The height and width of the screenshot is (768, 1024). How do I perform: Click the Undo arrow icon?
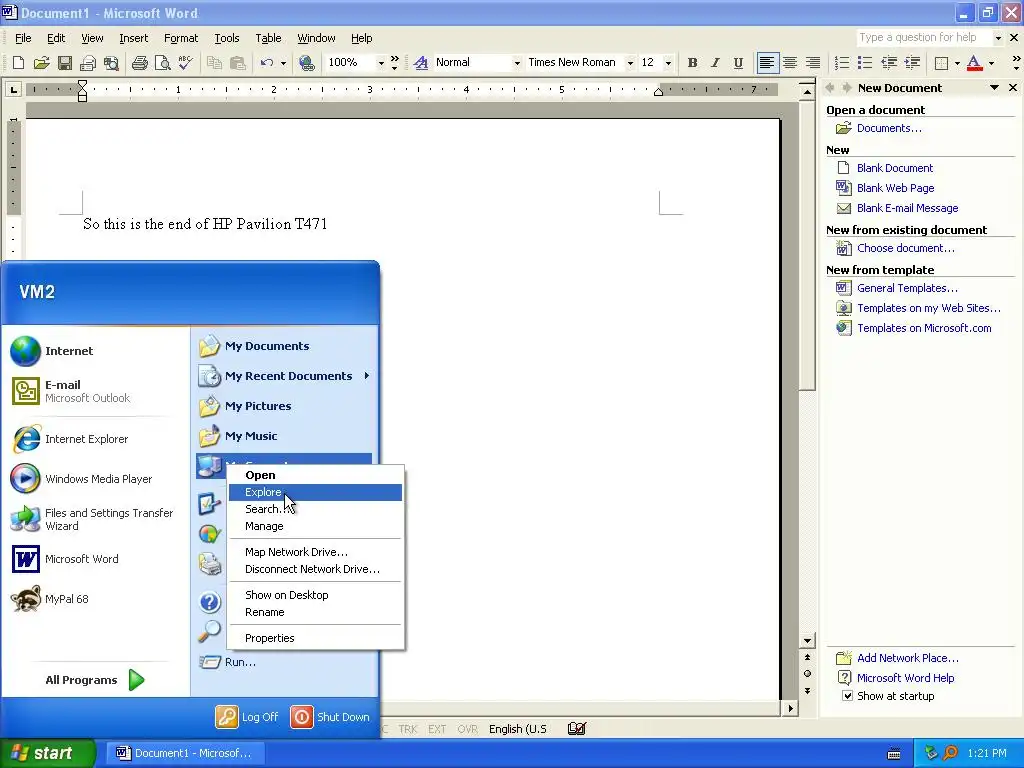pyautogui.click(x=266, y=63)
